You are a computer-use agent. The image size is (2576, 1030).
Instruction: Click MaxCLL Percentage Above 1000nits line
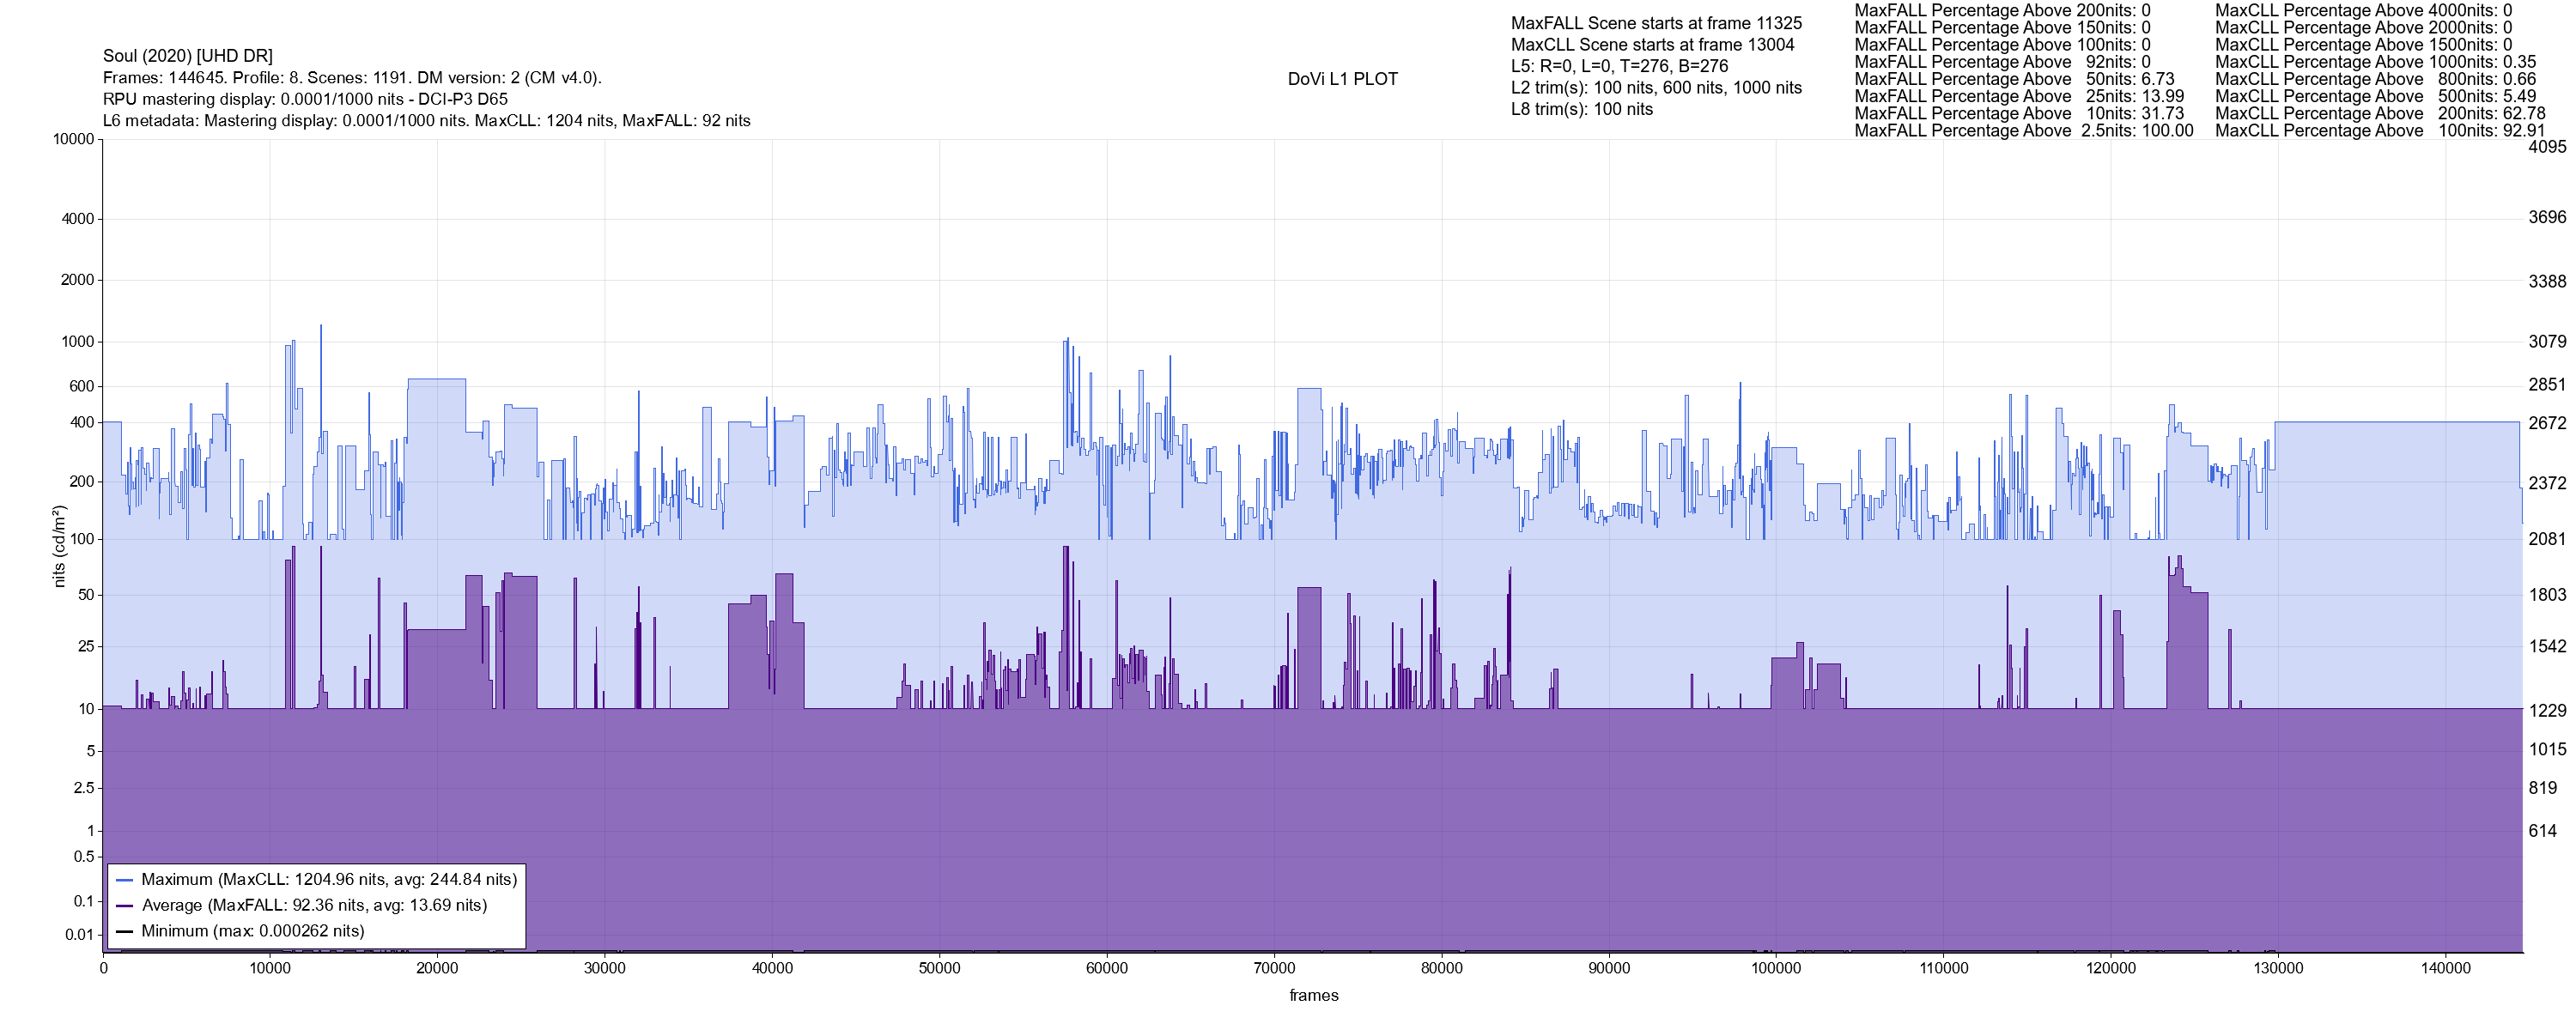tap(2374, 62)
